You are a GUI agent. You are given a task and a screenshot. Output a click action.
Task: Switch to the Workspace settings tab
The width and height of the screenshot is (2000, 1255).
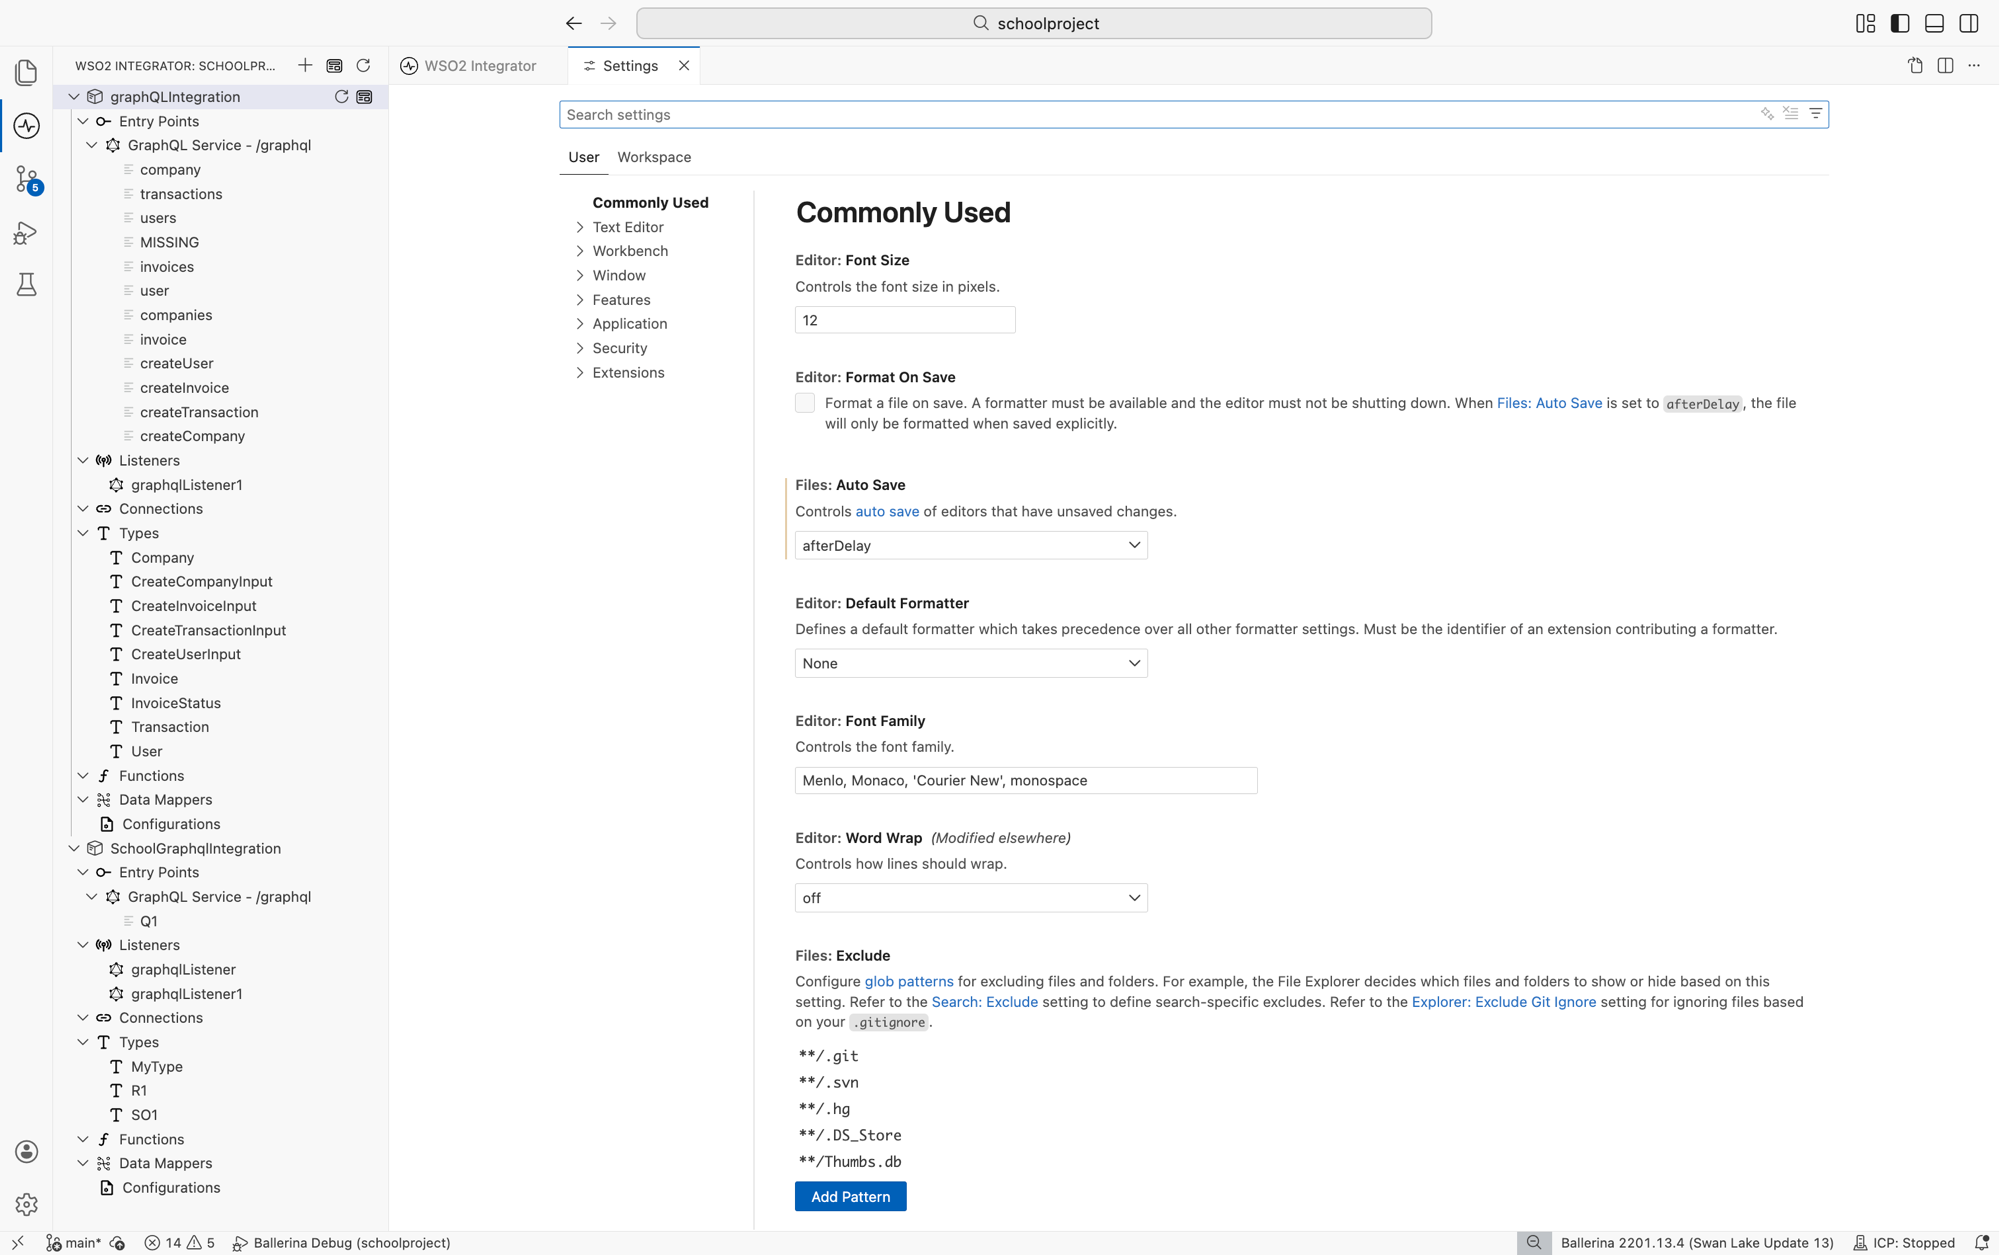(x=654, y=157)
